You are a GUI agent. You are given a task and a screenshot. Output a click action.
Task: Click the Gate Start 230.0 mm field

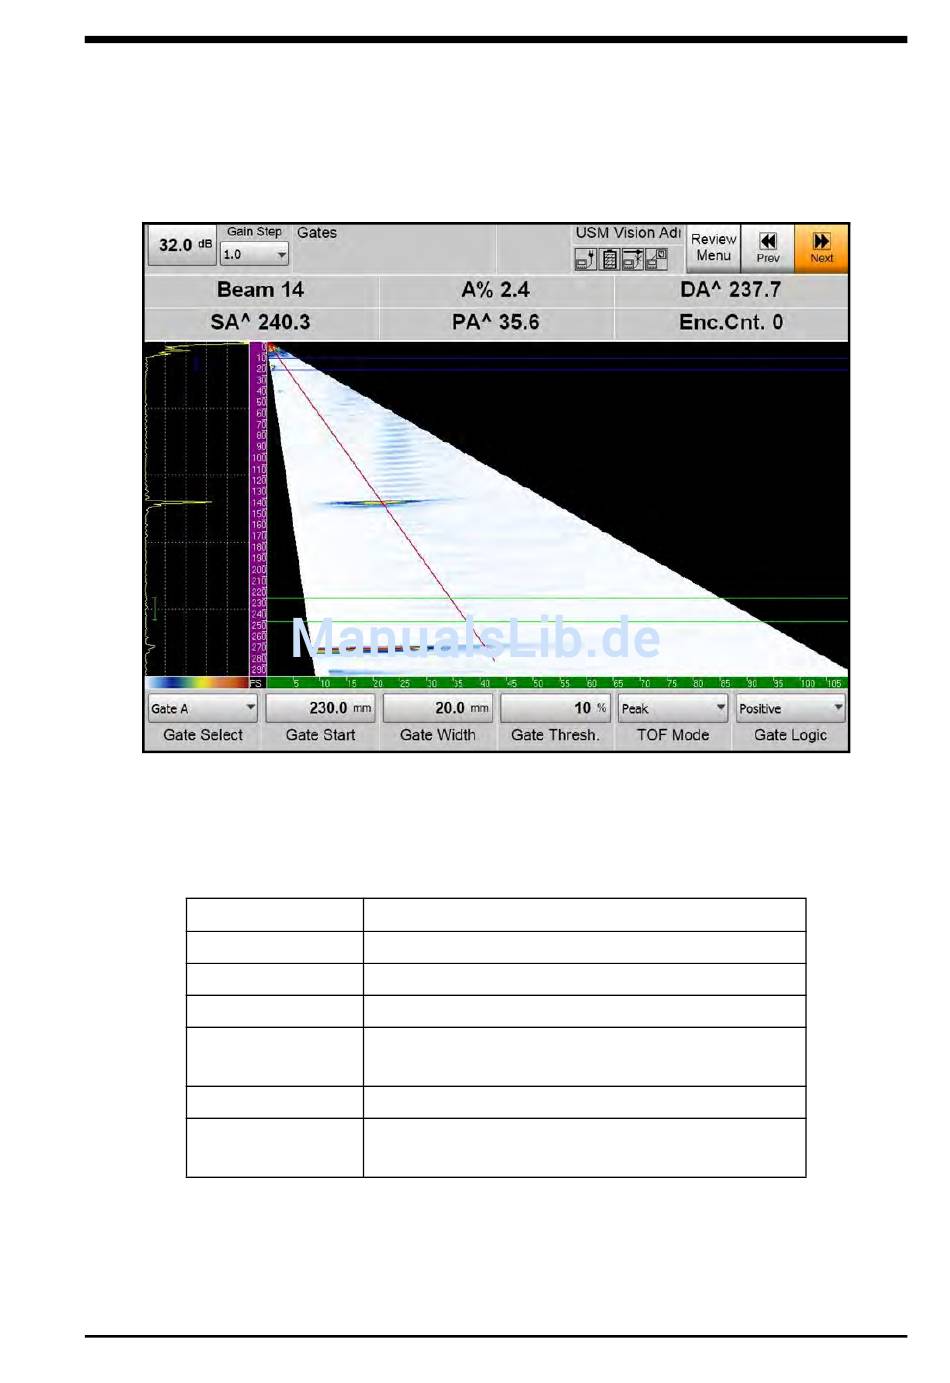click(320, 708)
